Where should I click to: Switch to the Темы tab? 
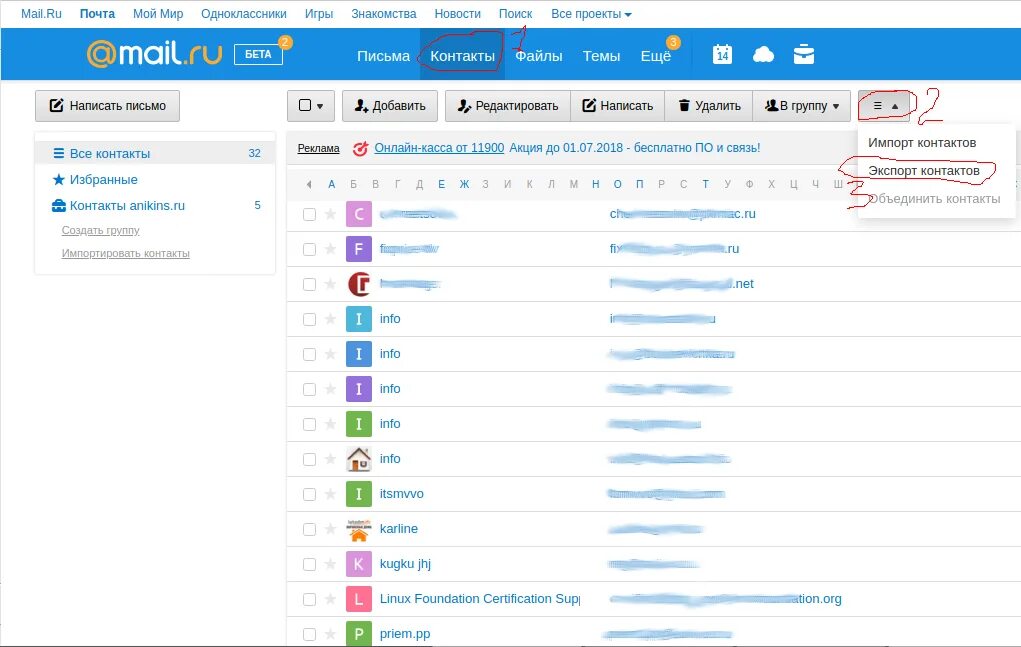coord(601,56)
